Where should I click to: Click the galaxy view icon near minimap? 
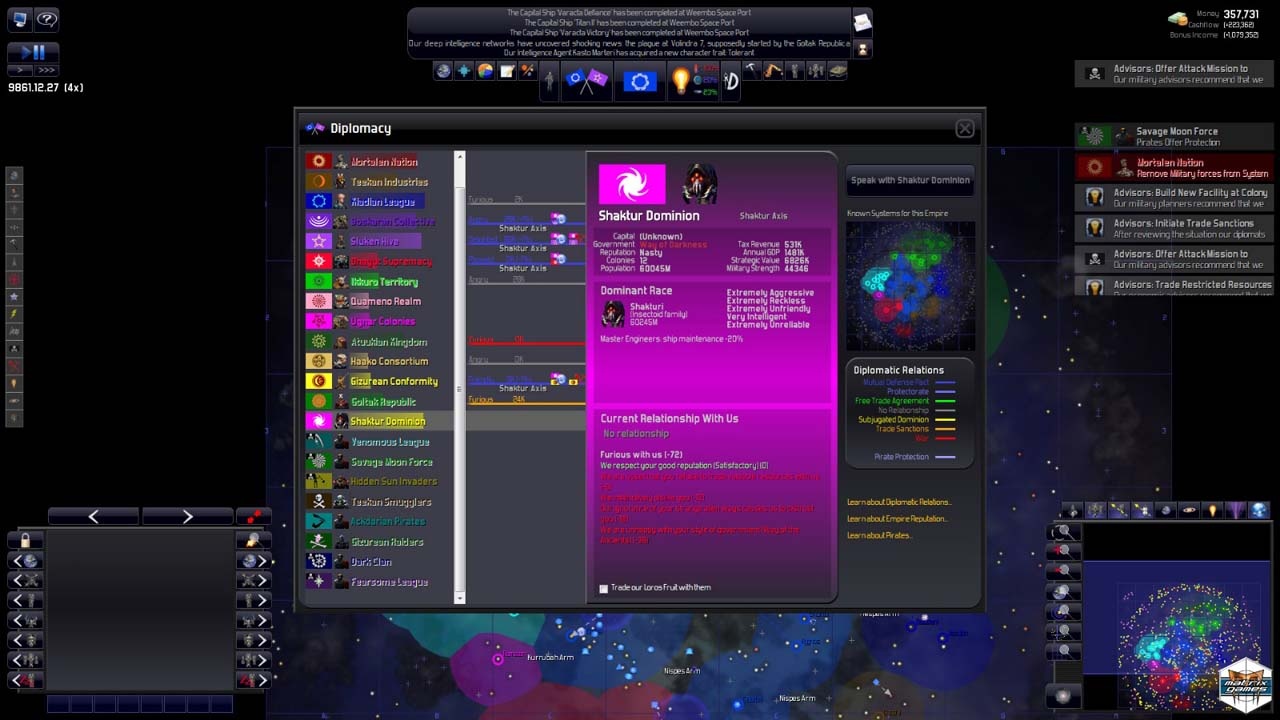click(x=1062, y=695)
